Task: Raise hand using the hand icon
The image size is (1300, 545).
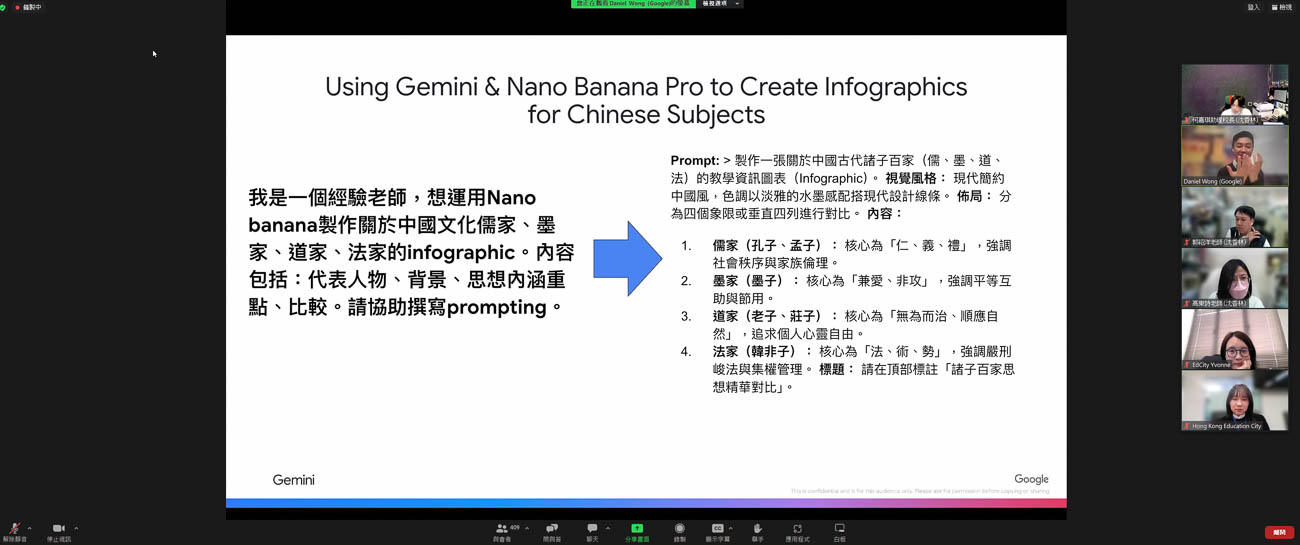Action: point(757,531)
